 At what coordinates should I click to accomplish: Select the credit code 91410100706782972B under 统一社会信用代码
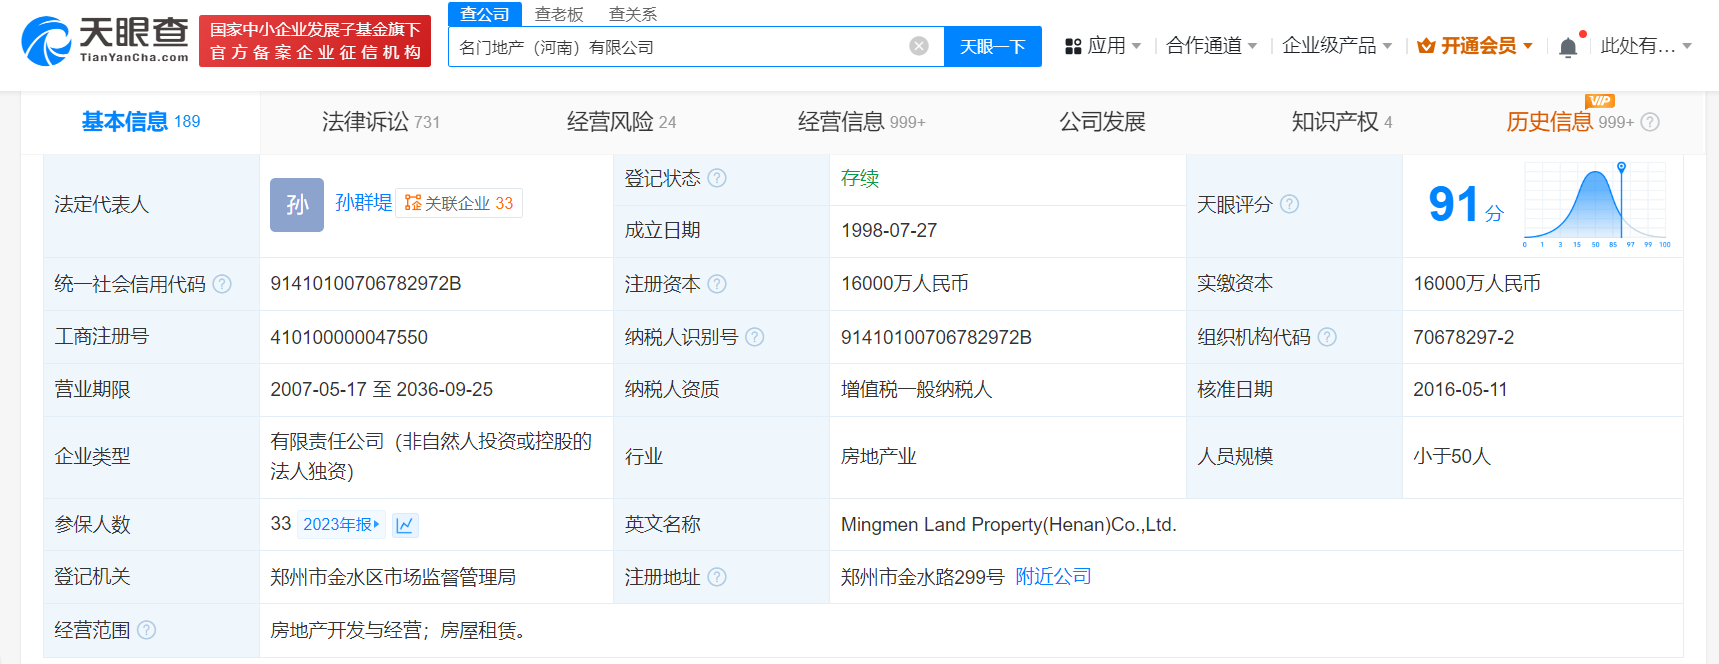[366, 284]
